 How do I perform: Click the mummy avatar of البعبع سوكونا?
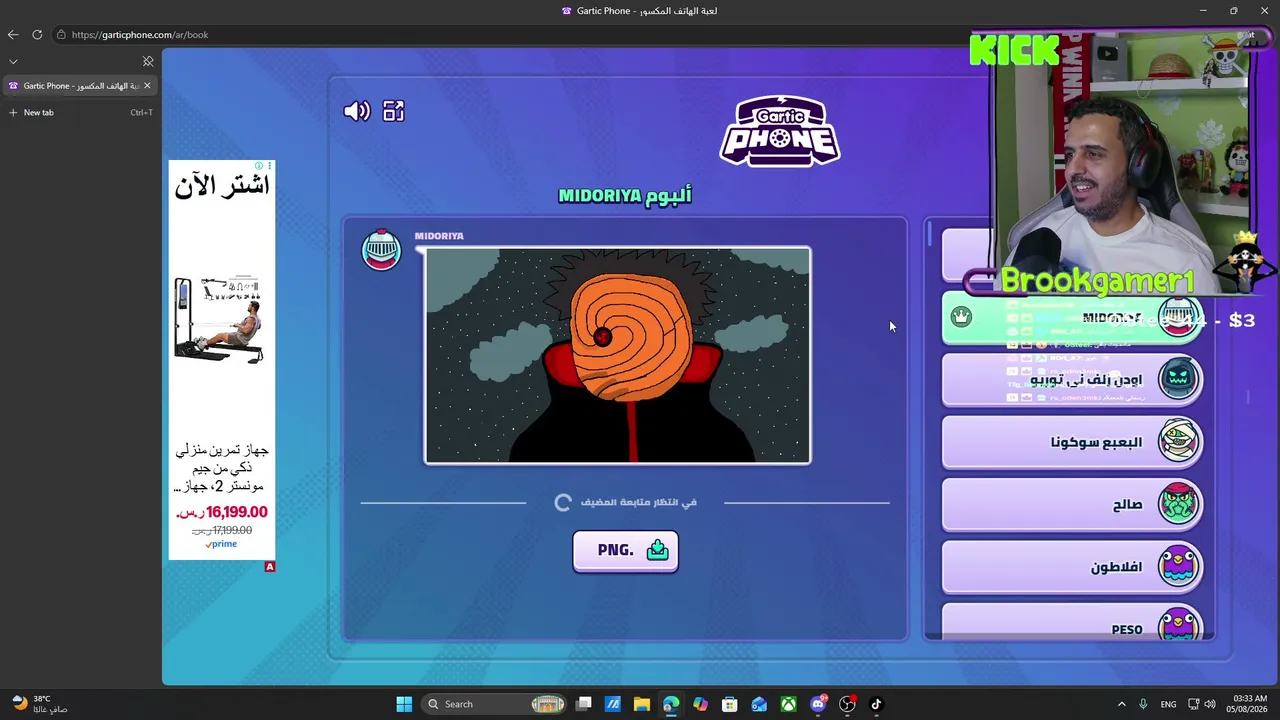(1179, 442)
